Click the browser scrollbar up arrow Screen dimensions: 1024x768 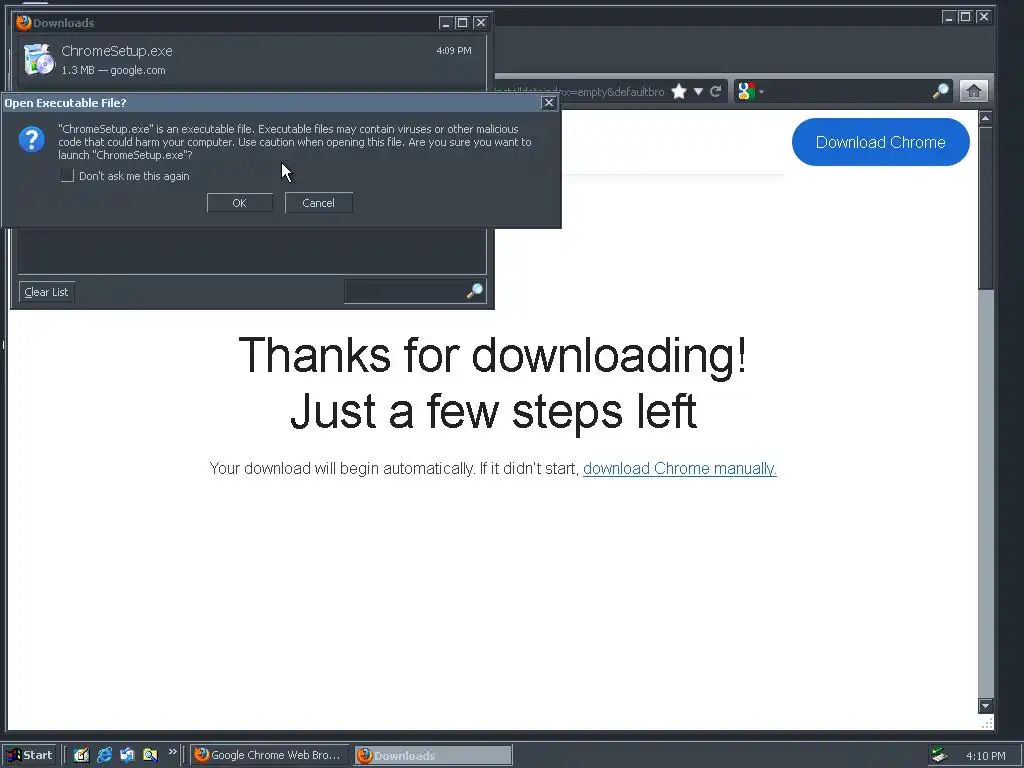(985, 118)
